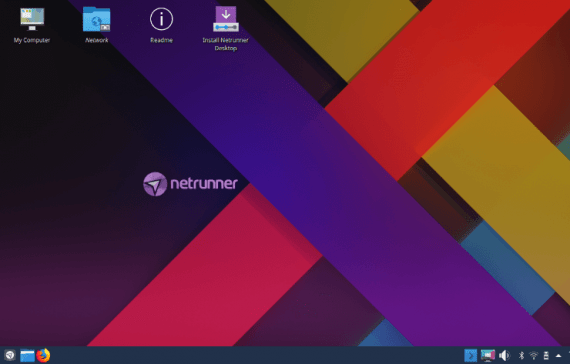Select the 'My Computer' label text
570x364 pixels.
tap(32, 40)
